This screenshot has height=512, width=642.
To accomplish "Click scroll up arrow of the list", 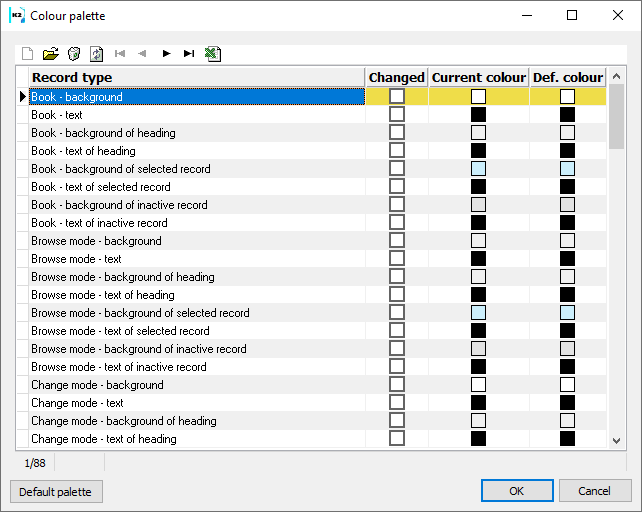I will click(x=616, y=76).
